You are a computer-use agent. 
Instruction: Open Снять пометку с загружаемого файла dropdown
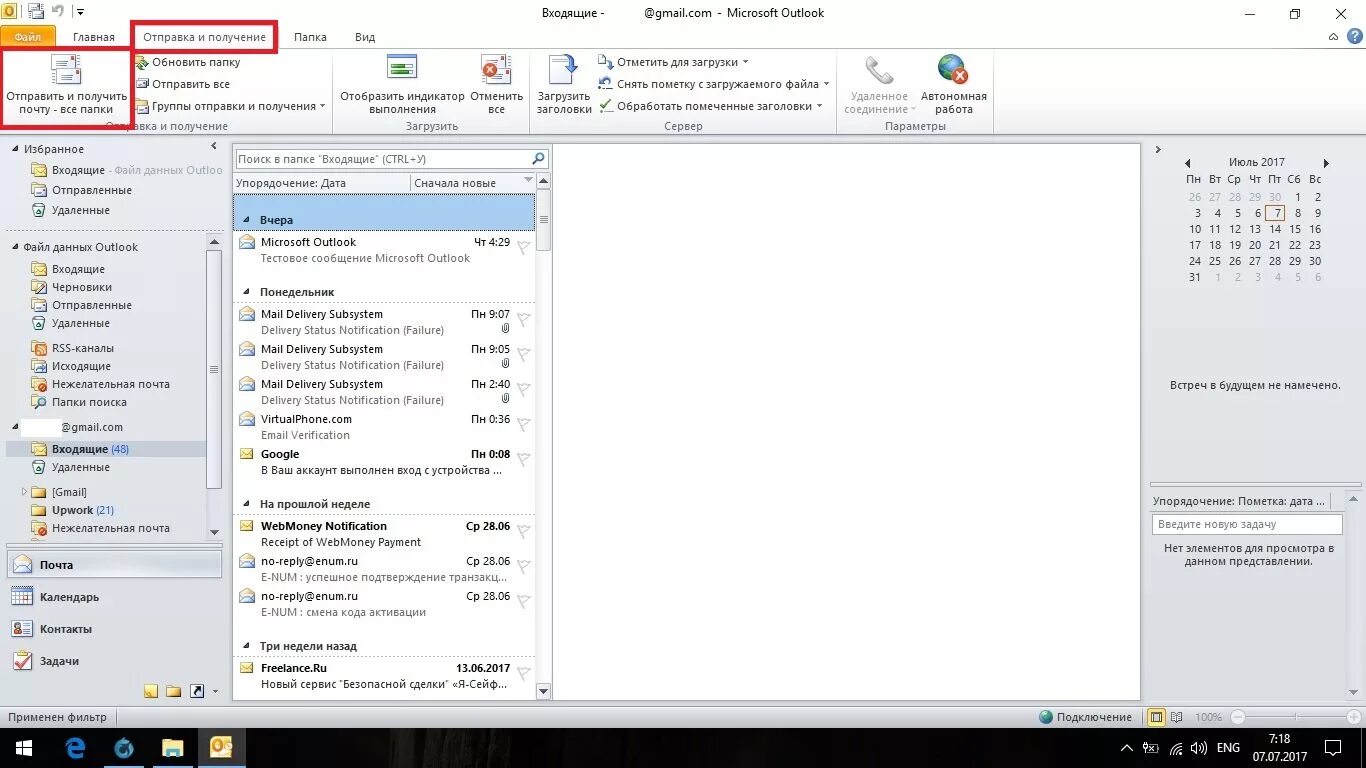click(715, 84)
